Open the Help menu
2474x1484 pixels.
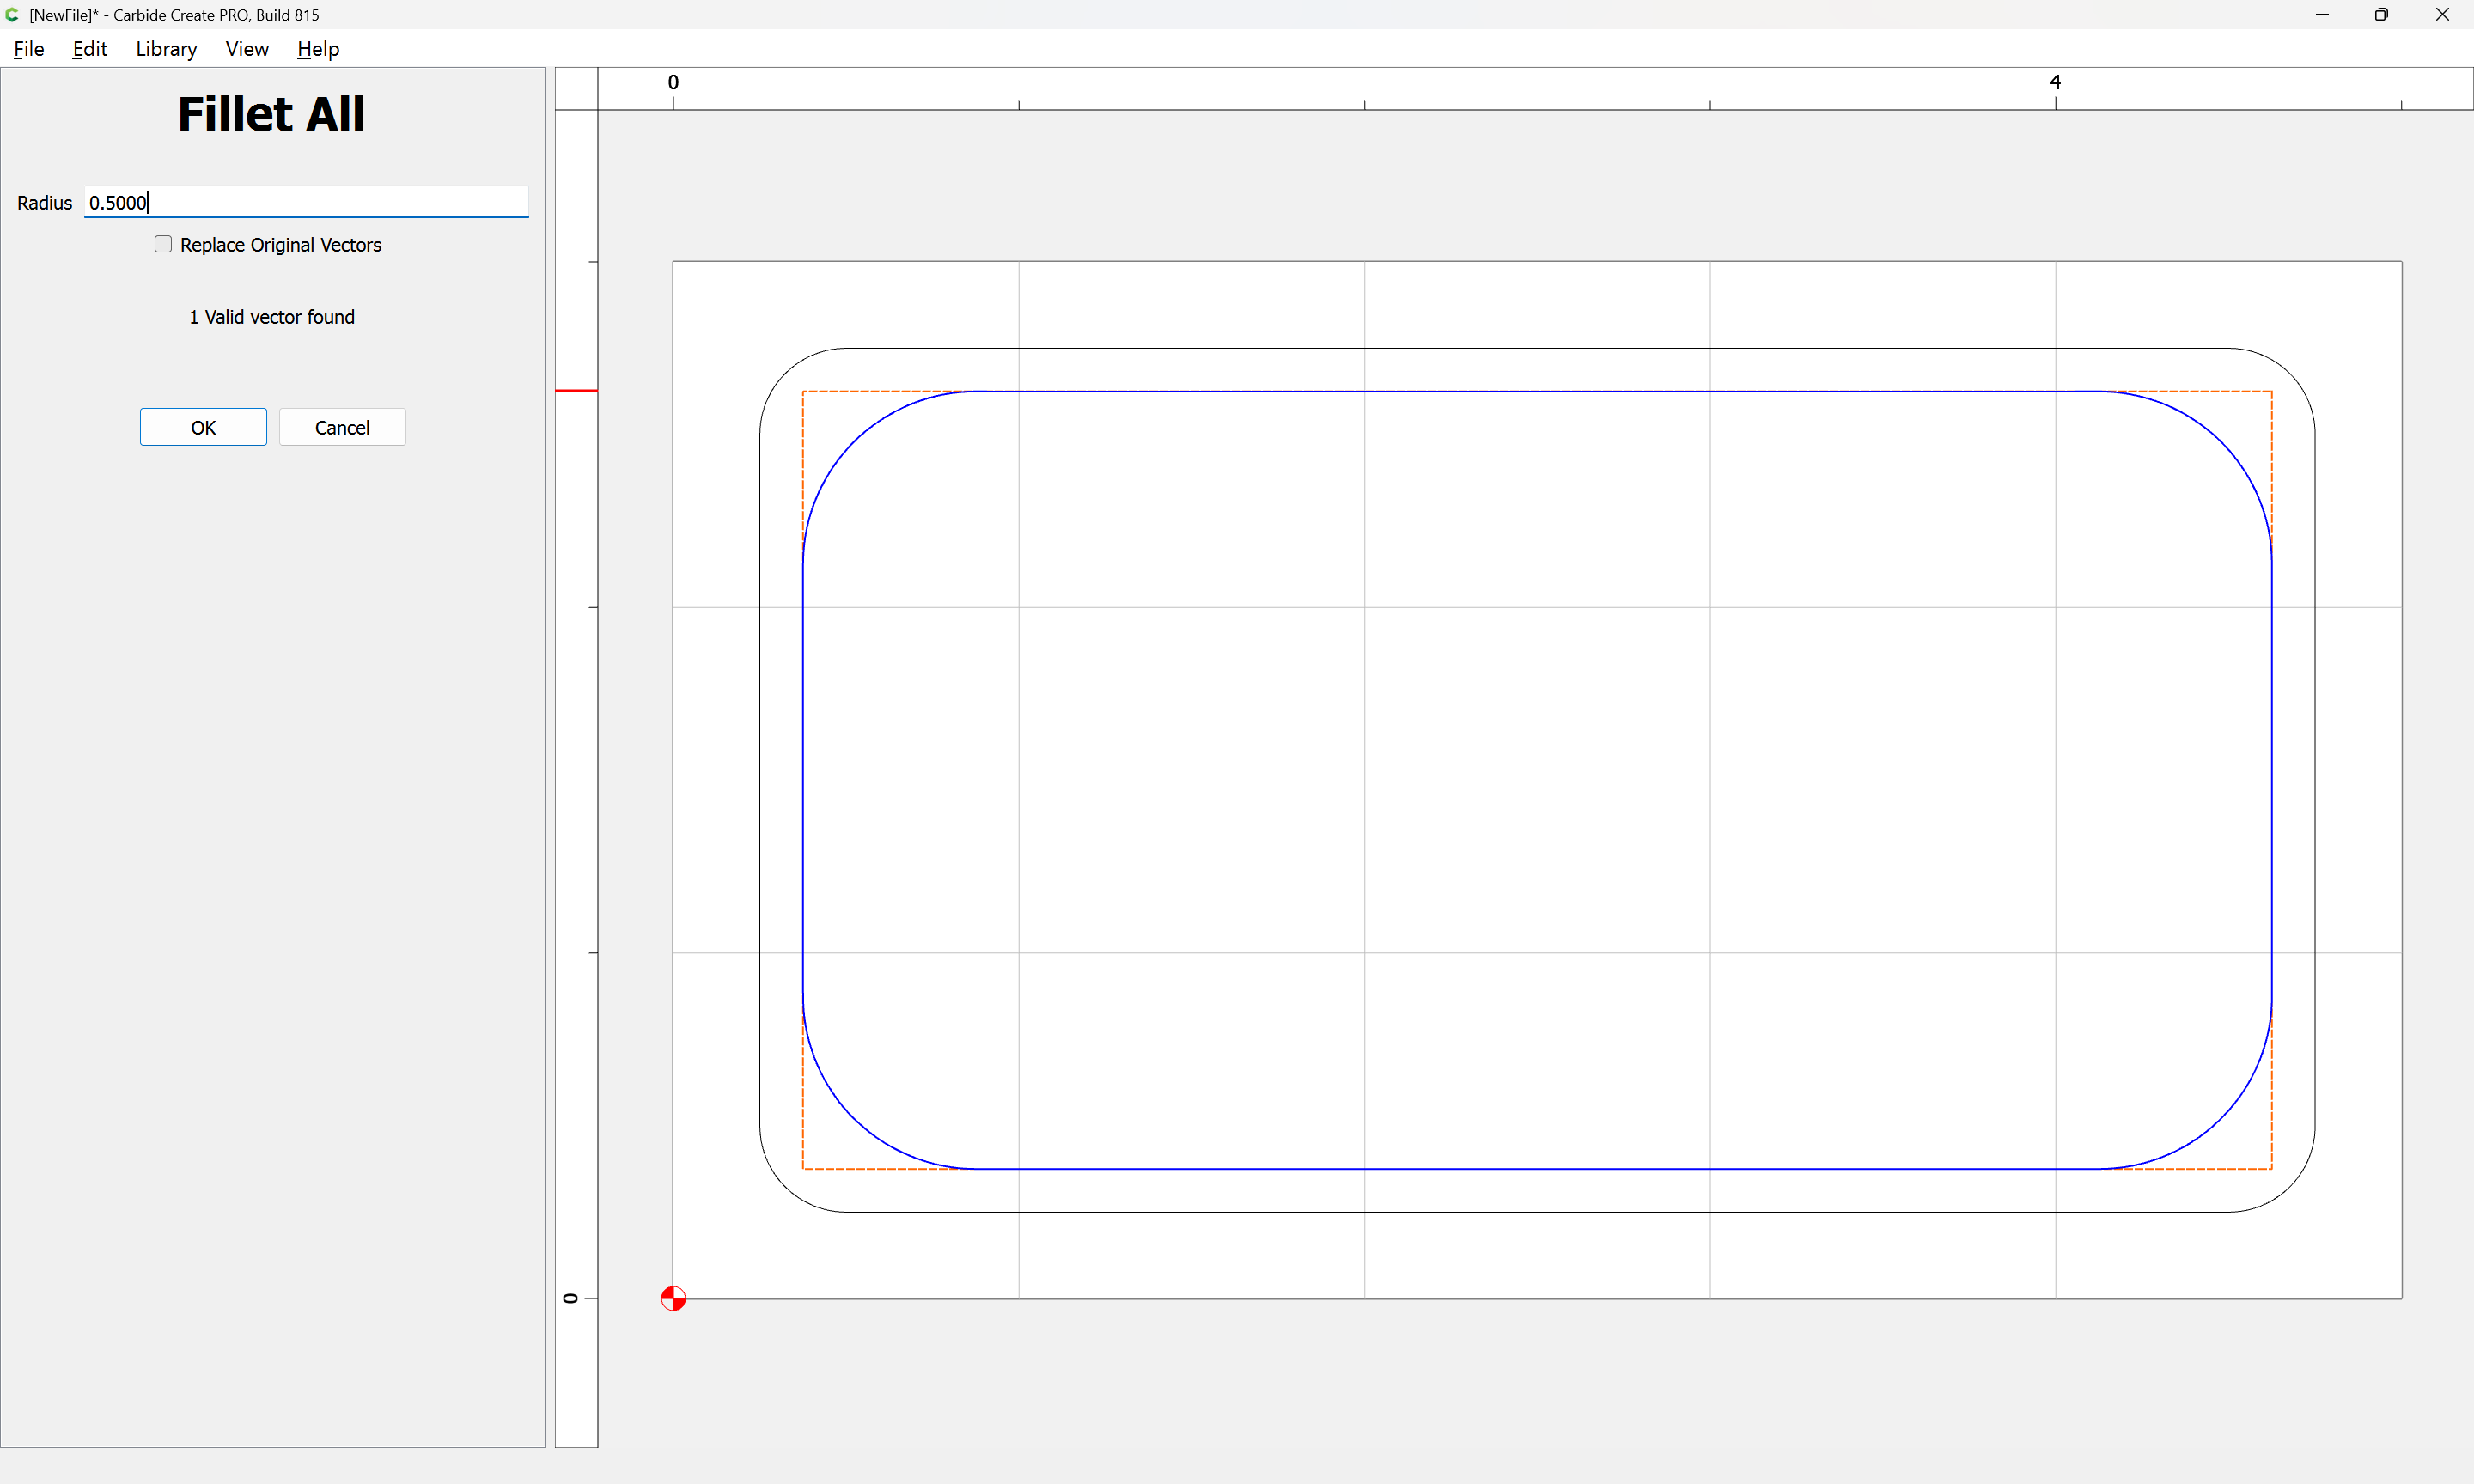(318, 49)
